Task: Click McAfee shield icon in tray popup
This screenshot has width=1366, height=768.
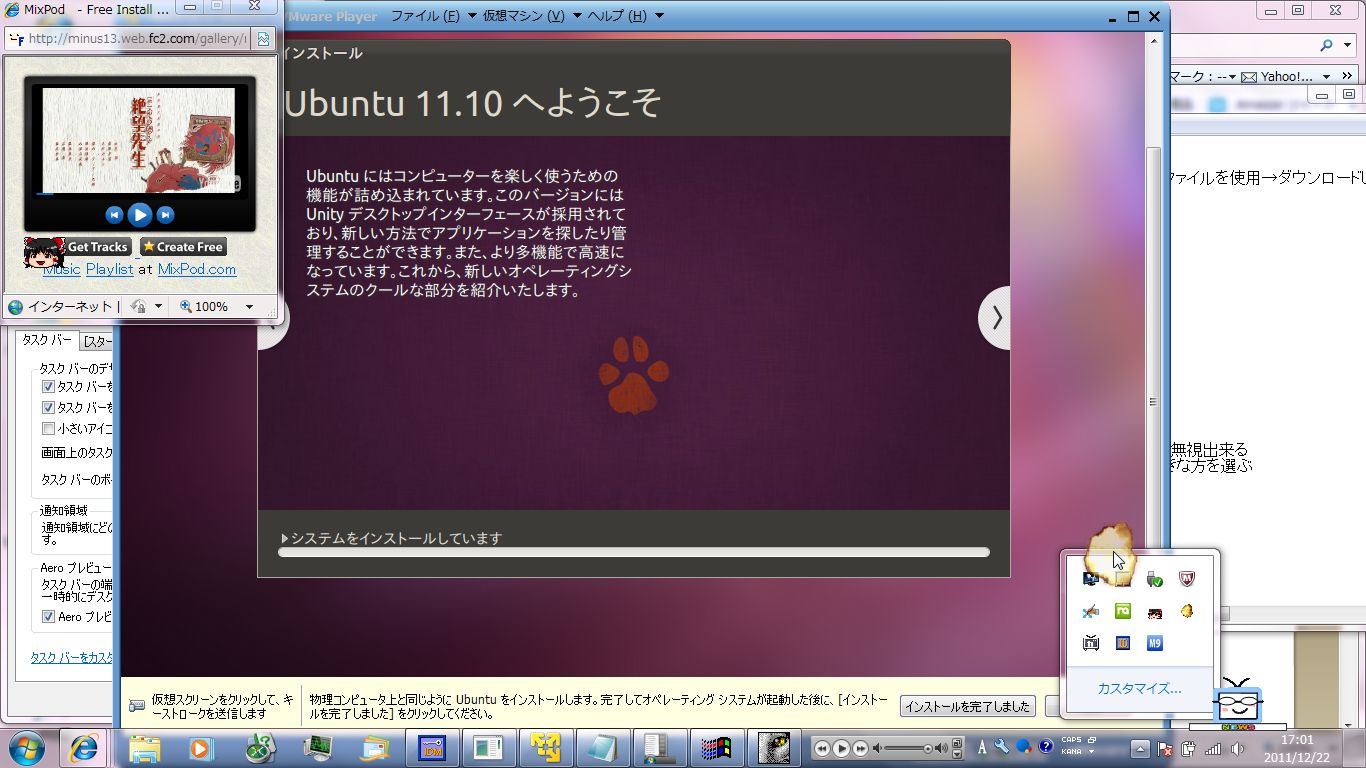Action: [x=1186, y=579]
